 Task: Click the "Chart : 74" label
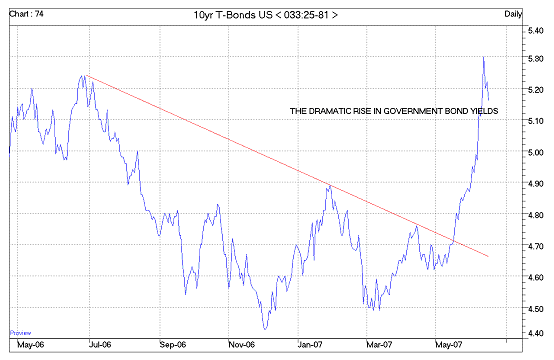[x=26, y=14]
